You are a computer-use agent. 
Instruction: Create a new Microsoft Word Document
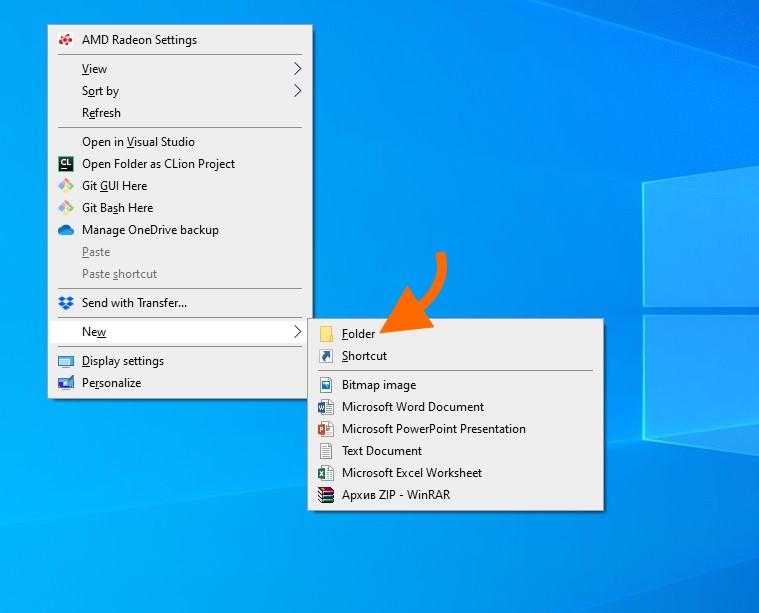(455, 407)
